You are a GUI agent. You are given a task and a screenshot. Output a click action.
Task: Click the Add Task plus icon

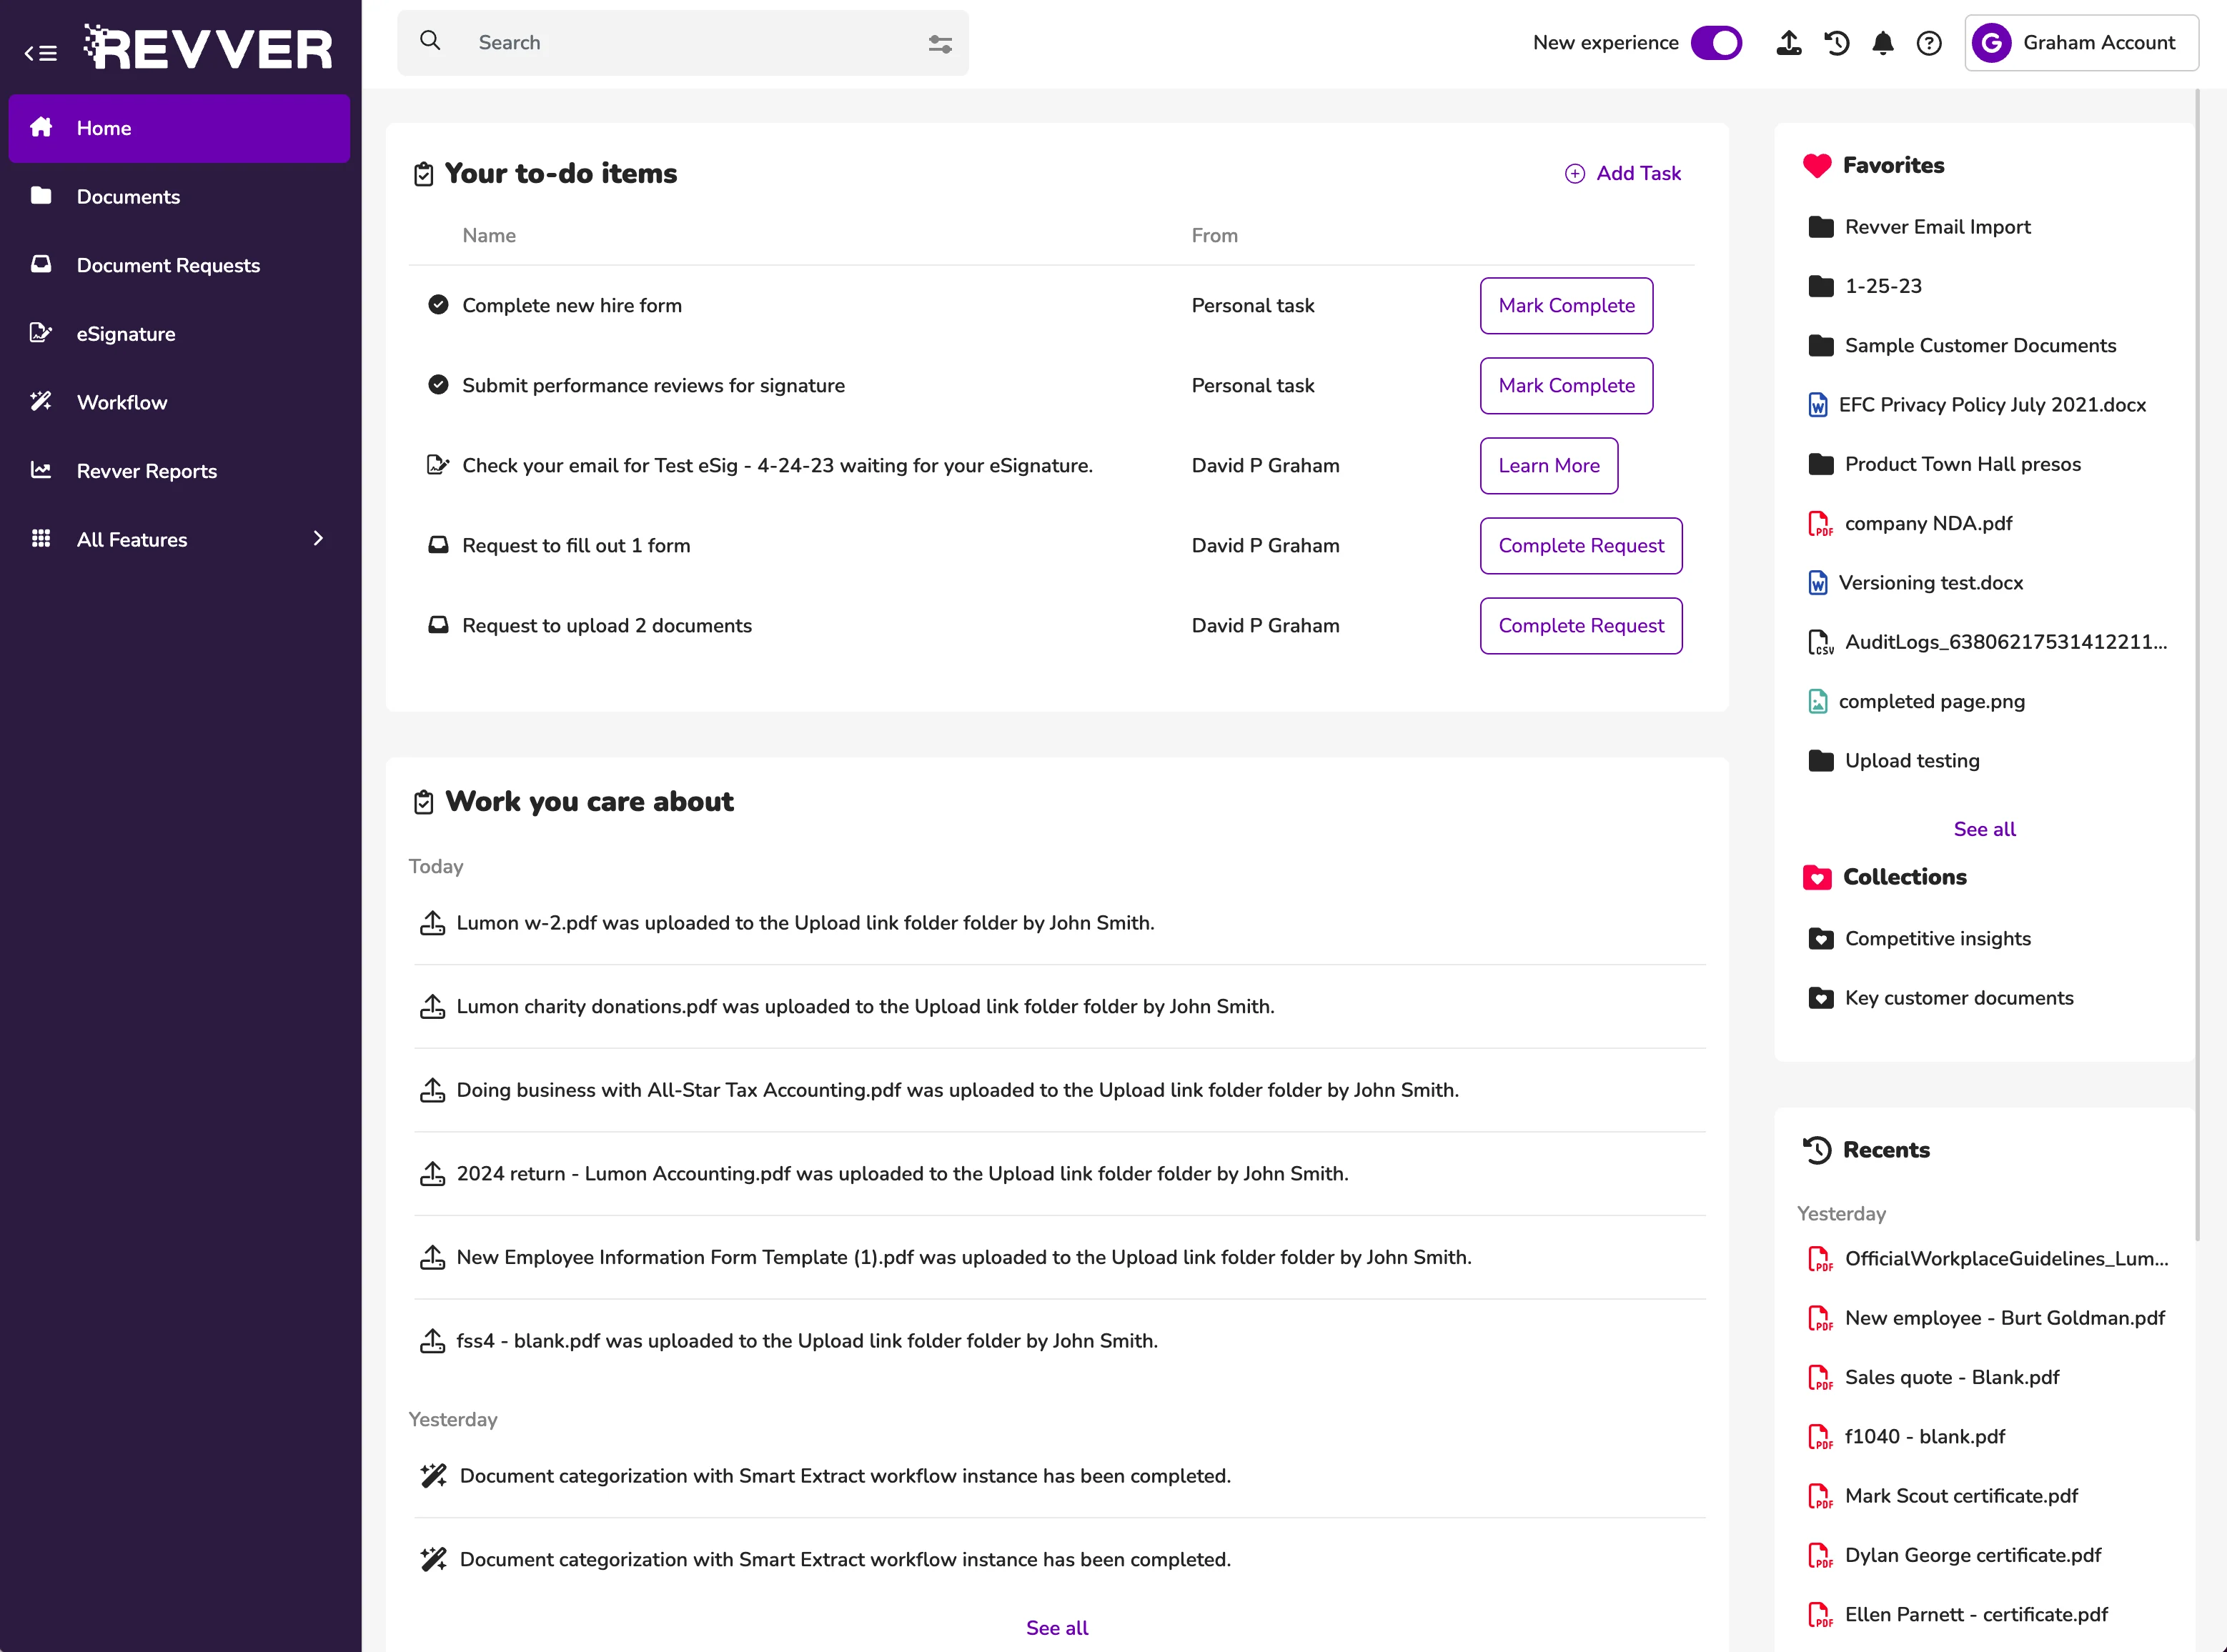click(1574, 174)
